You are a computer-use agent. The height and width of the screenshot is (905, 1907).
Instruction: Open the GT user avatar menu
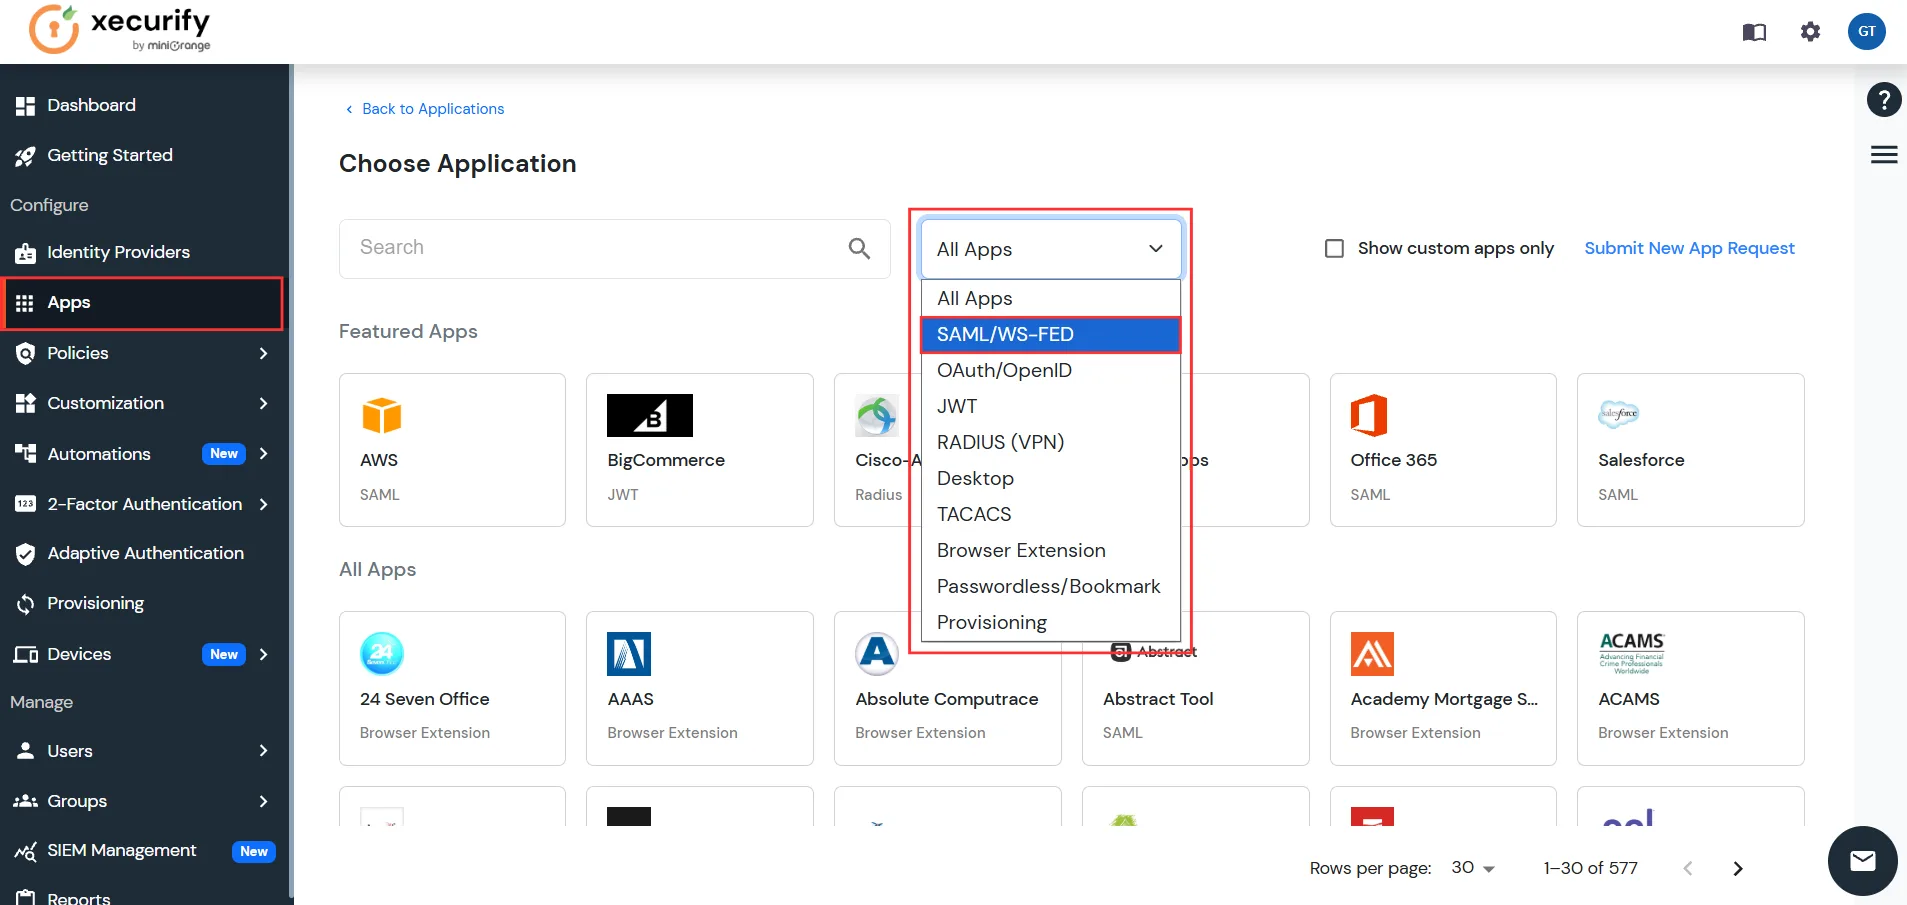[1866, 31]
